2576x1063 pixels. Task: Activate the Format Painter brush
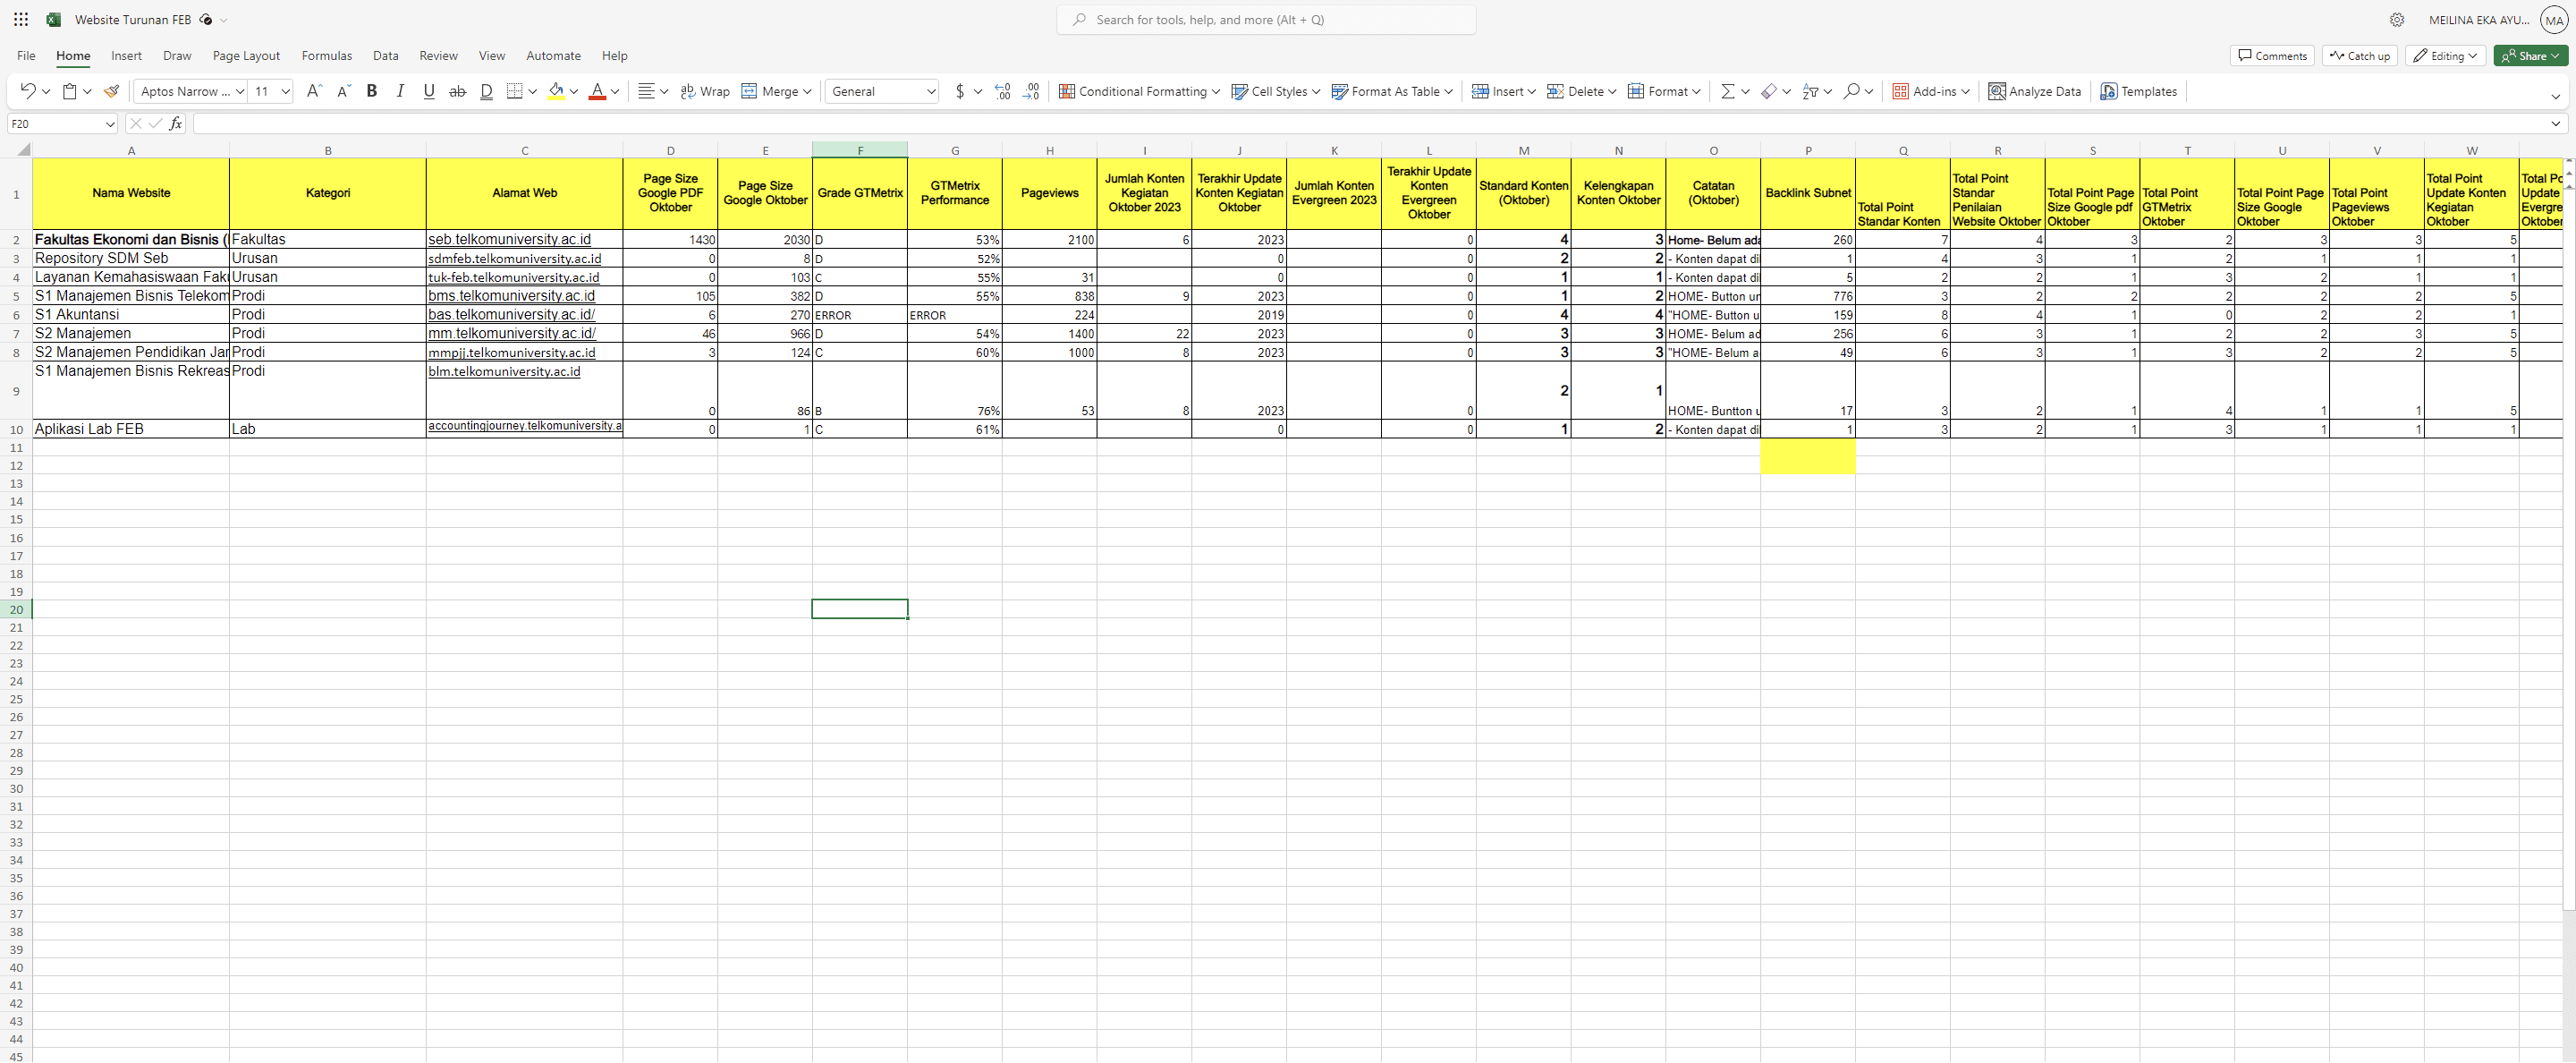112,91
